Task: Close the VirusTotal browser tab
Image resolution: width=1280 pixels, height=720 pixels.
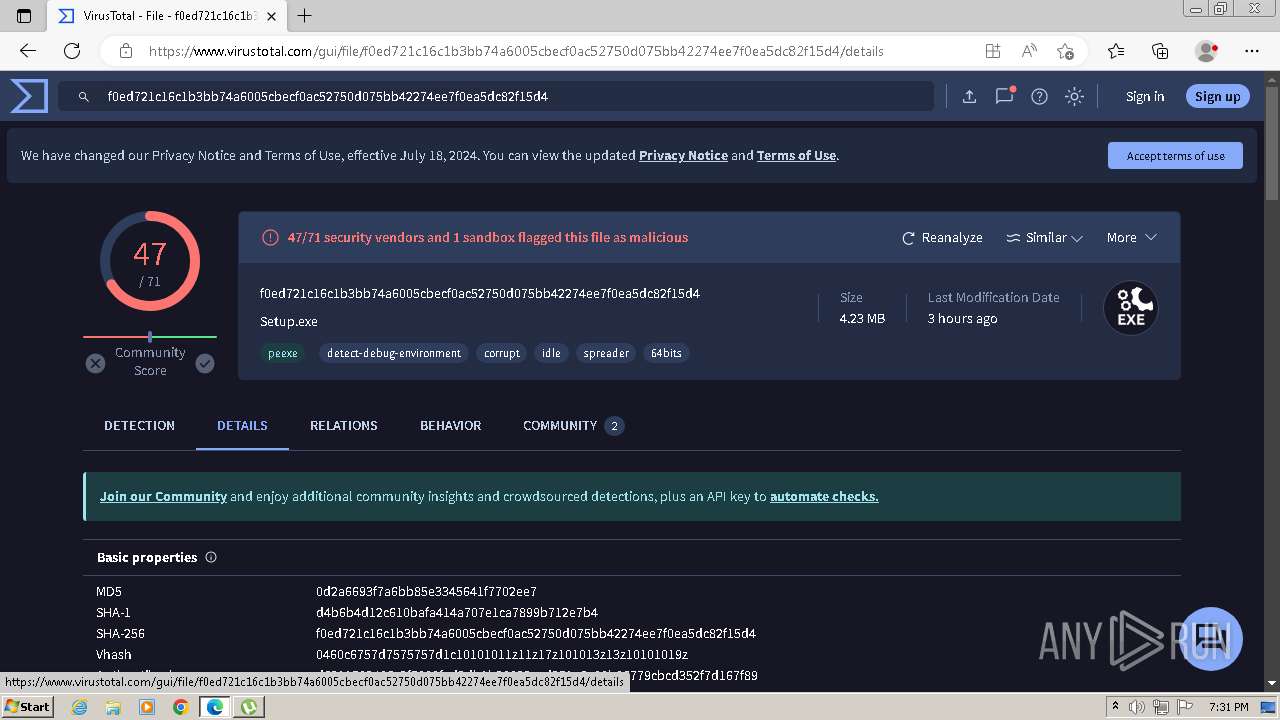Action: [x=271, y=16]
